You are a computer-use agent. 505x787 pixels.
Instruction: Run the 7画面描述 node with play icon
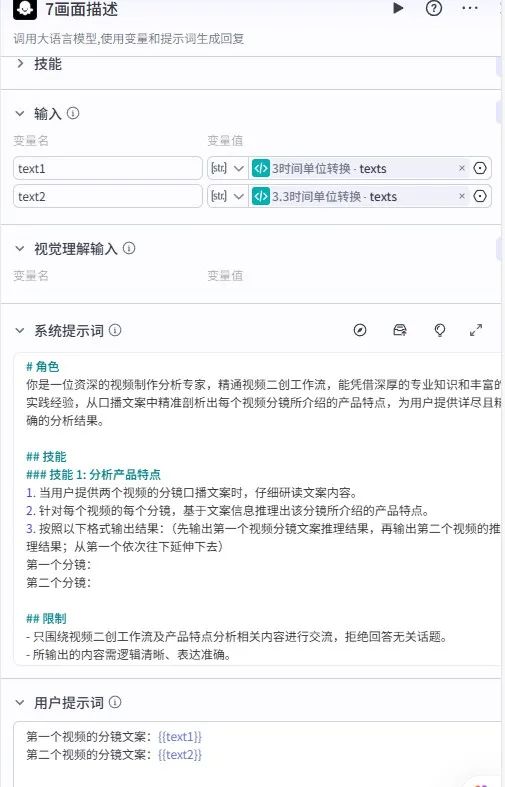point(398,8)
